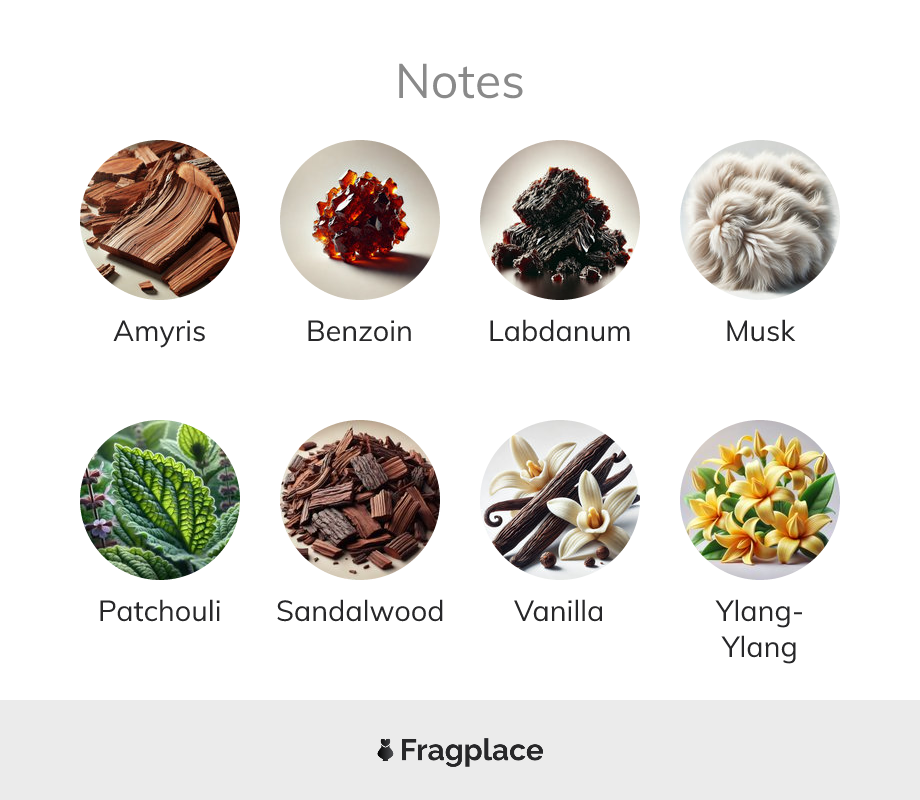920x800 pixels.
Task: Click the Amyris wood image
Action: 160,220
